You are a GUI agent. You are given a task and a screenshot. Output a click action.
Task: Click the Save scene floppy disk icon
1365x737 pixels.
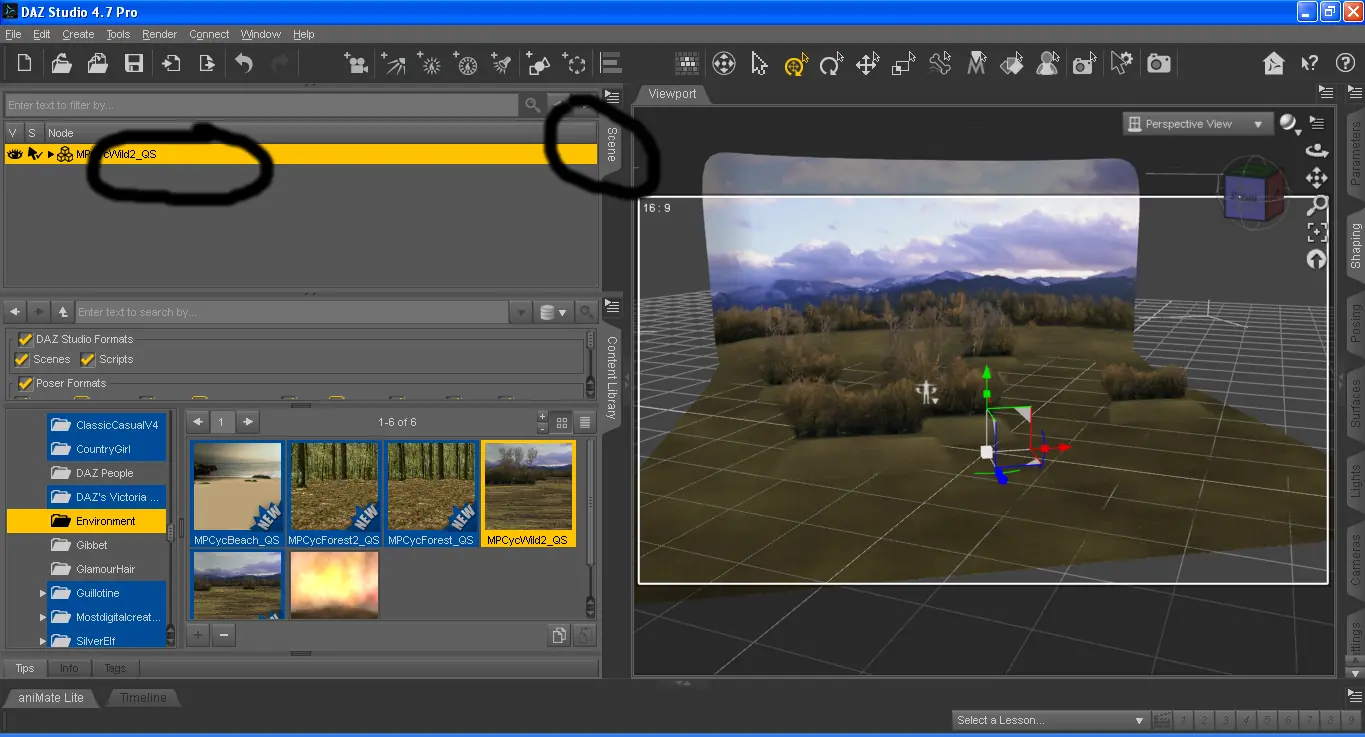(x=133, y=64)
